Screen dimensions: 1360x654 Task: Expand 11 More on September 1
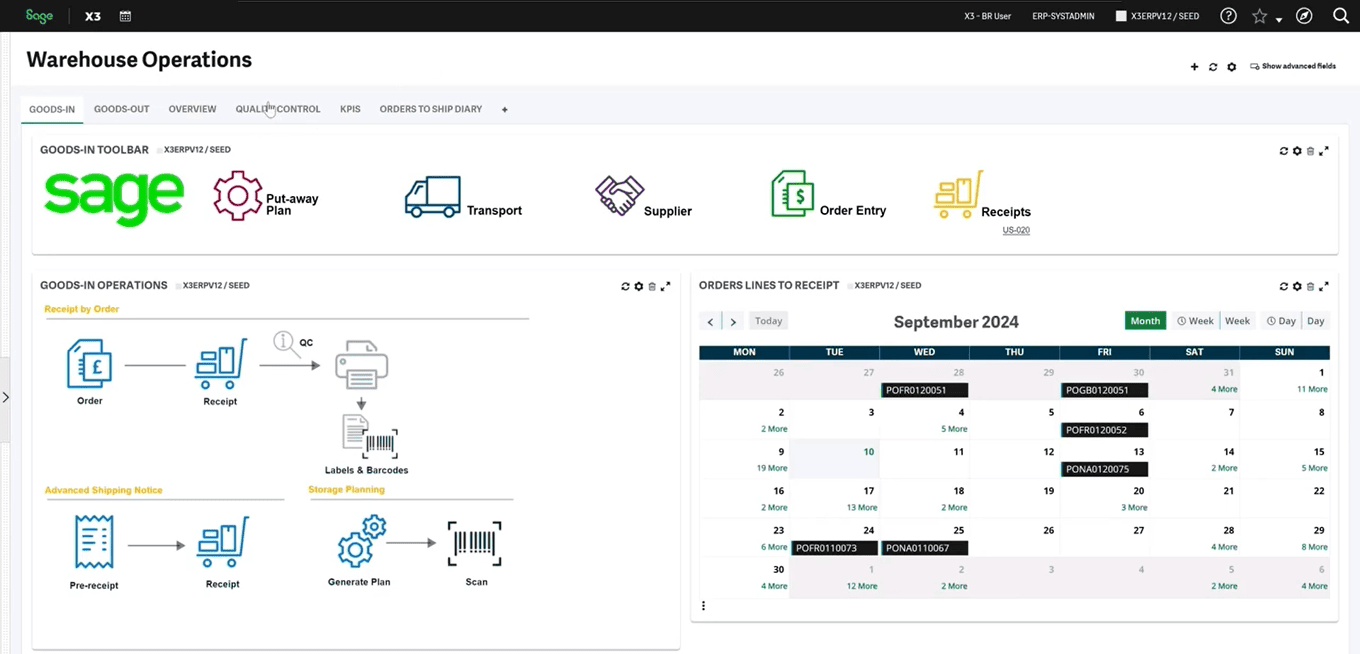1312,389
